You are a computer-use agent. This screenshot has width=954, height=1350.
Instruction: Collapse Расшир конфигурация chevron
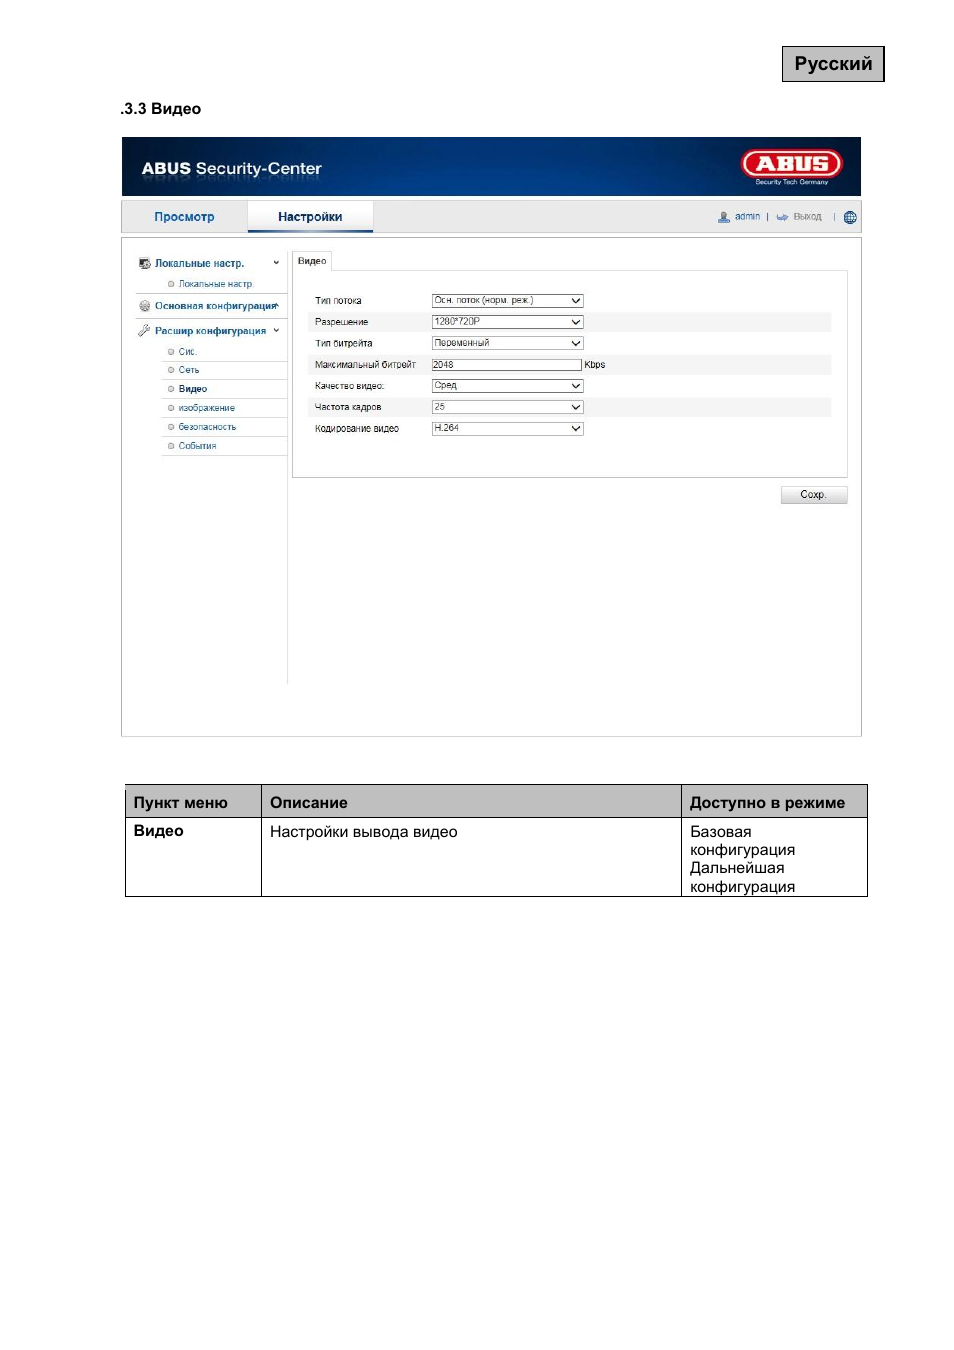(x=276, y=330)
